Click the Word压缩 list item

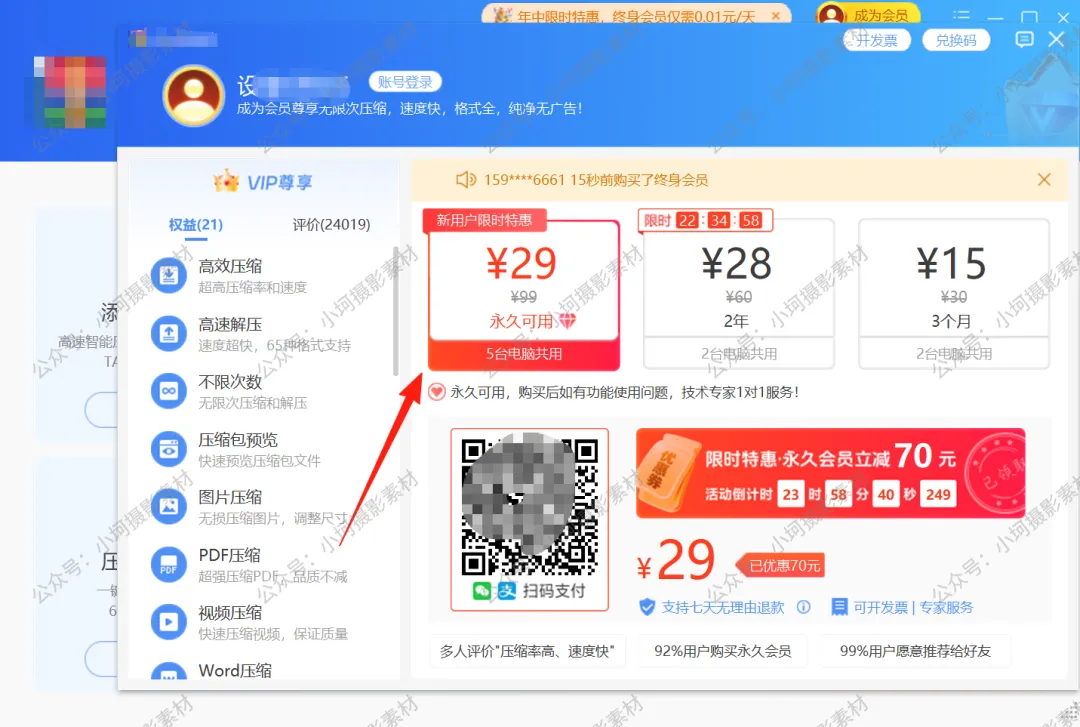pyautogui.click(x=235, y=670)
